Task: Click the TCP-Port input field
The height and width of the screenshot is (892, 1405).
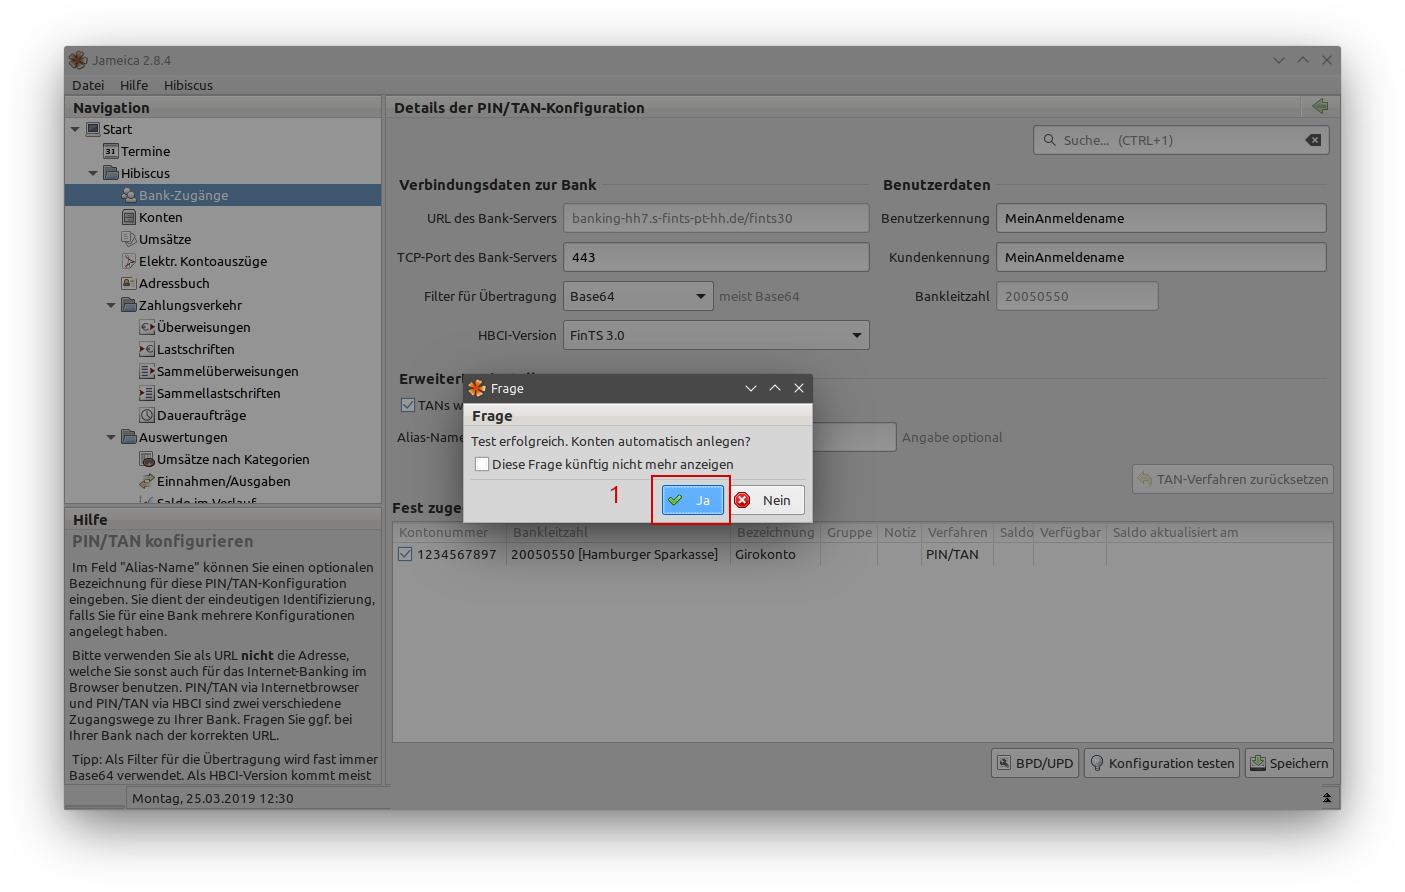Action: click(x=716, y=257)
